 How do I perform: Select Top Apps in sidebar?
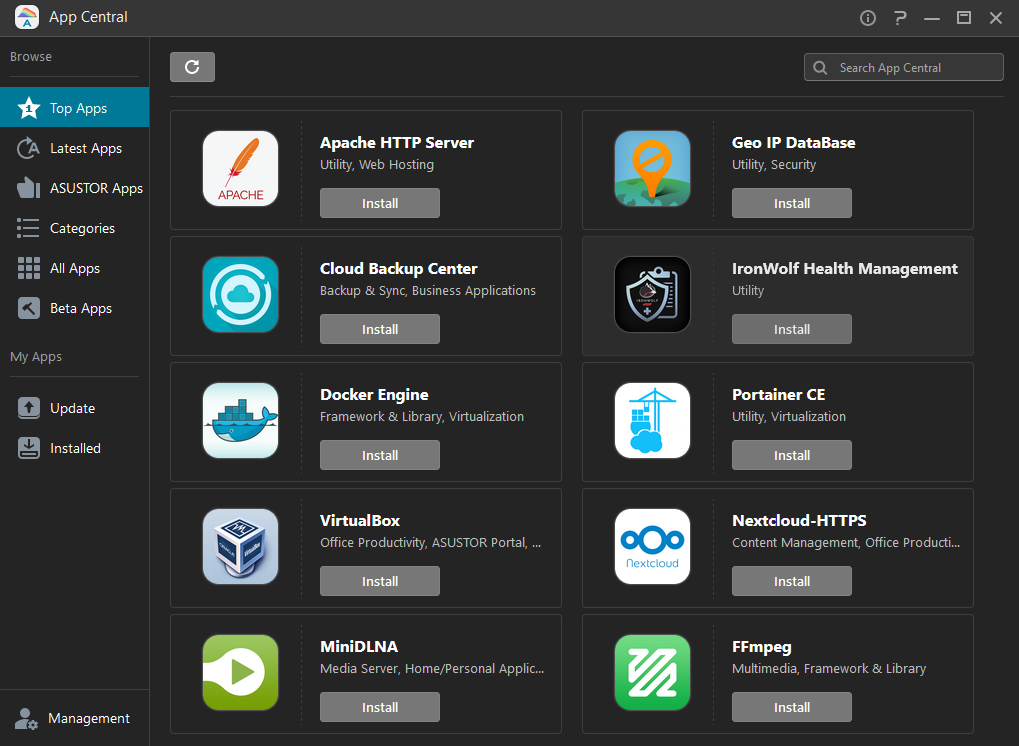click(x=75, y=108)
